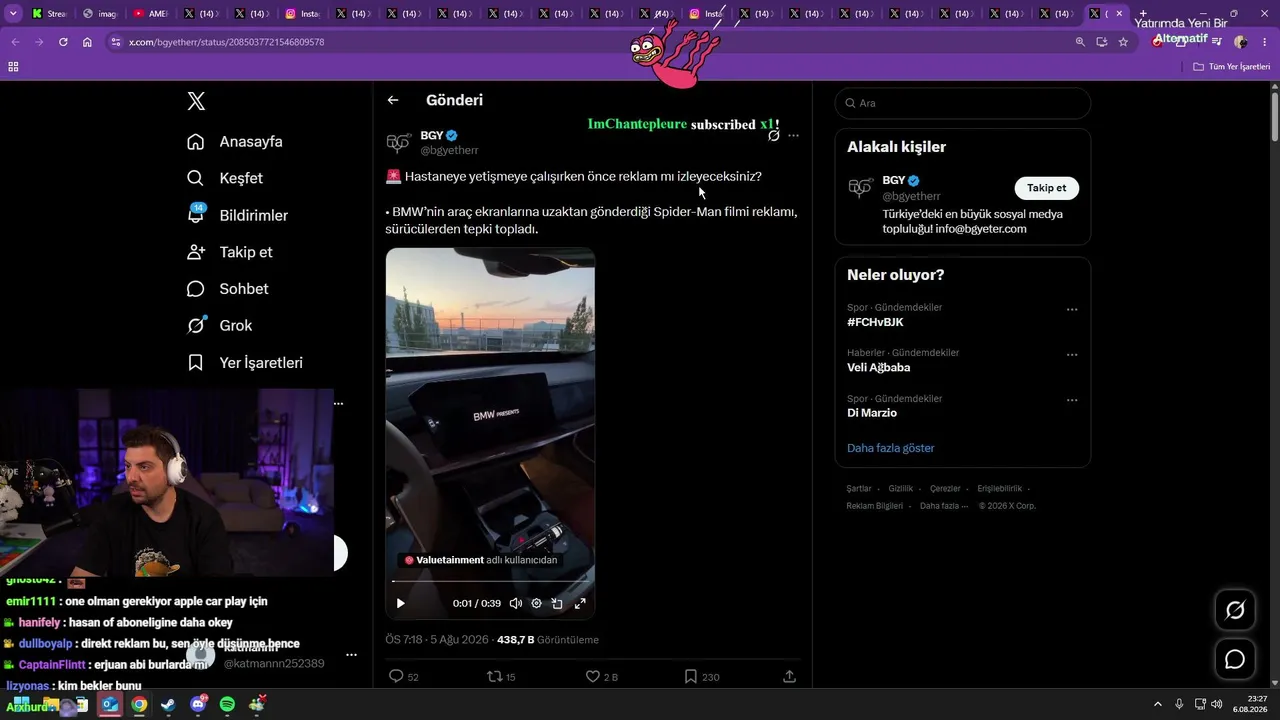This screenshot has height=720, width=1280.
Task: Click the X logo in the sidebar
Action: 196,101
